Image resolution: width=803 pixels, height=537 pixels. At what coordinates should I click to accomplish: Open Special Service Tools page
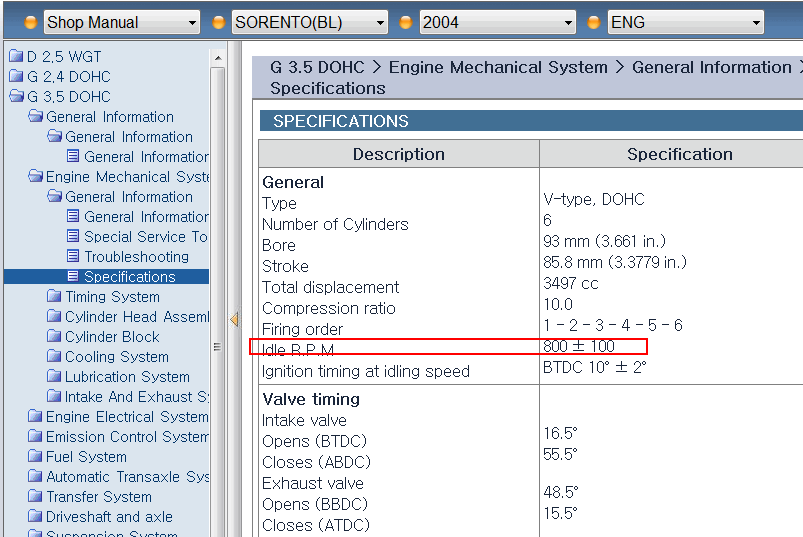145,237
